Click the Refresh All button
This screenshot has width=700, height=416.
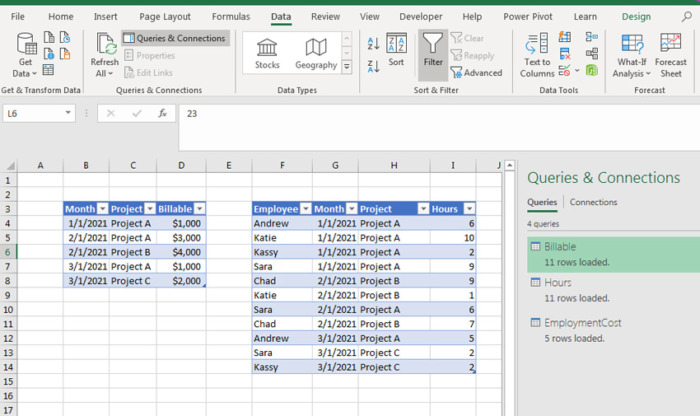click(104, 55)
